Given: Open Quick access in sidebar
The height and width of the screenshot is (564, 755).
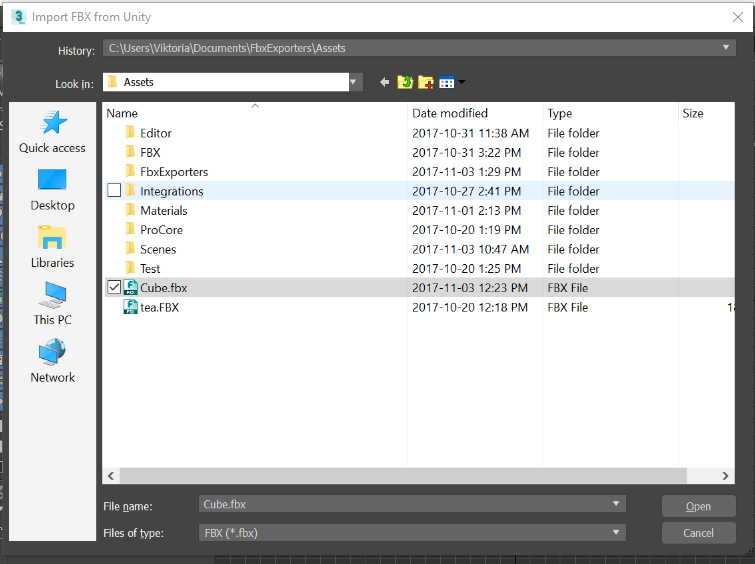Looking at the screenshot, I should 52,132.
